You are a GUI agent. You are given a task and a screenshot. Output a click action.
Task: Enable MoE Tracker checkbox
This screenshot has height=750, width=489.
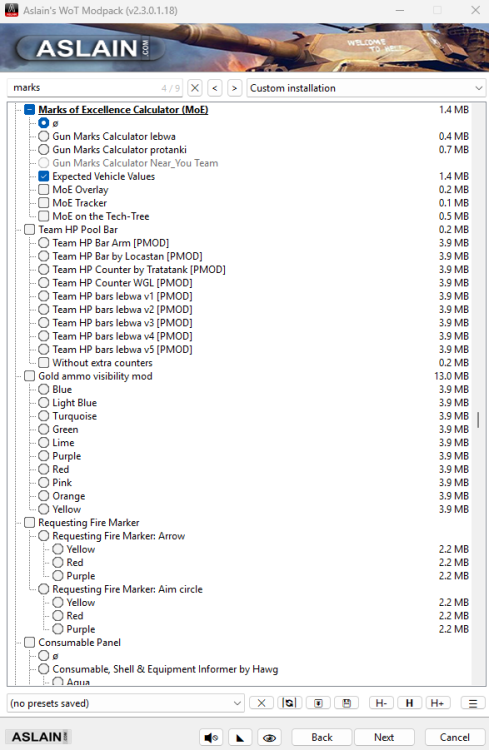44,203
